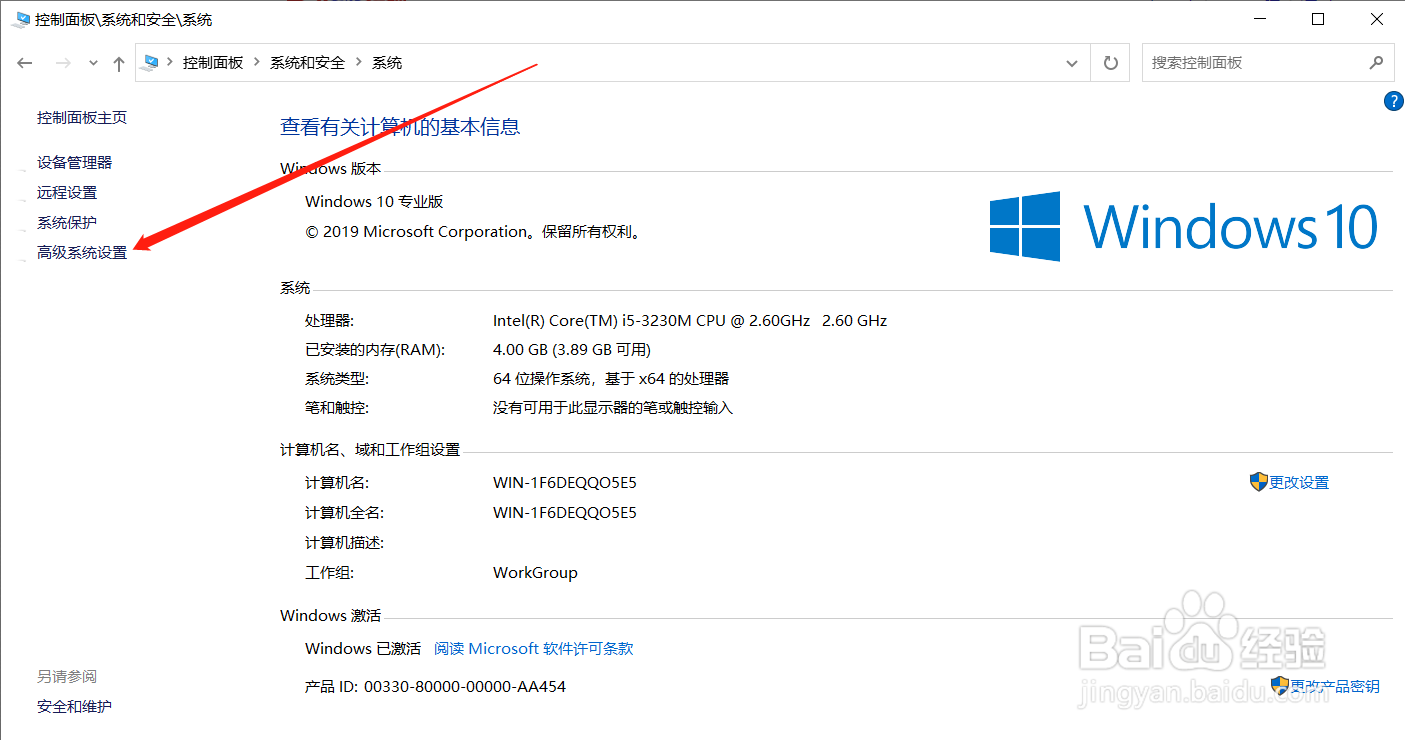Open 设备管理器 from the sidebar
The image size is (1405, 740).
coord(75,162)
